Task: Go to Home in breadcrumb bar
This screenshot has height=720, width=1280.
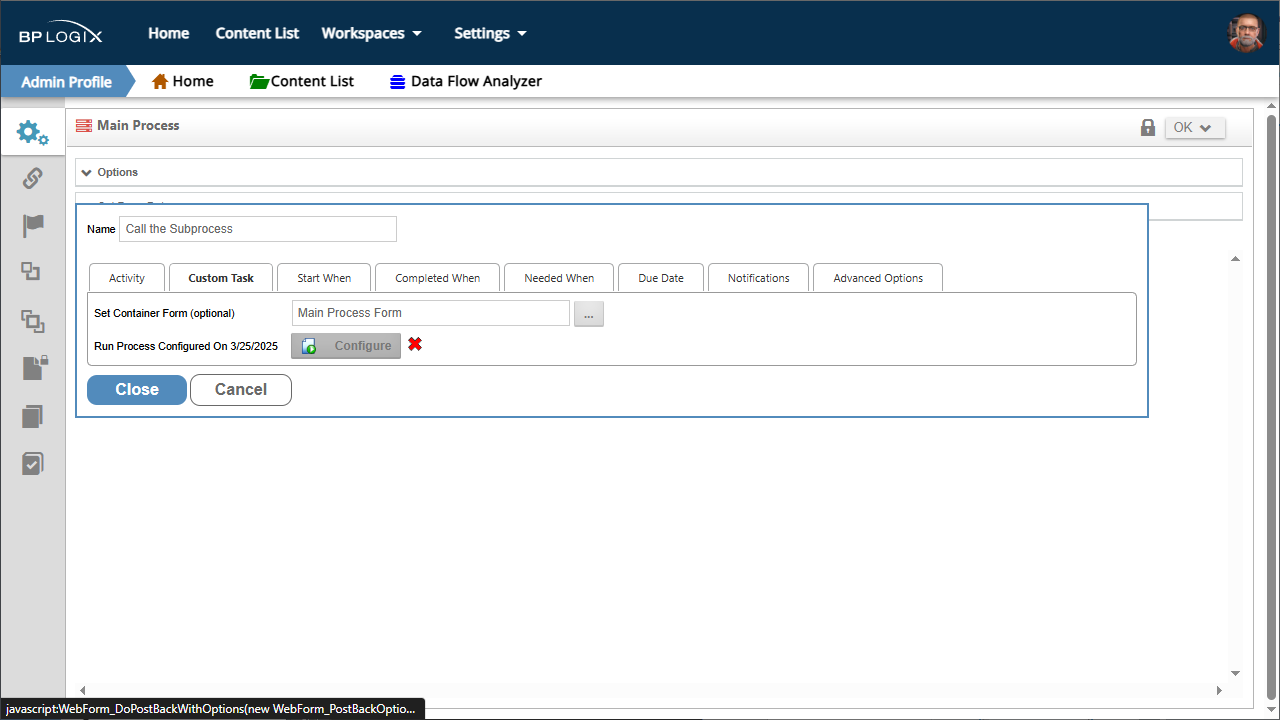Action: click(183, 82)
